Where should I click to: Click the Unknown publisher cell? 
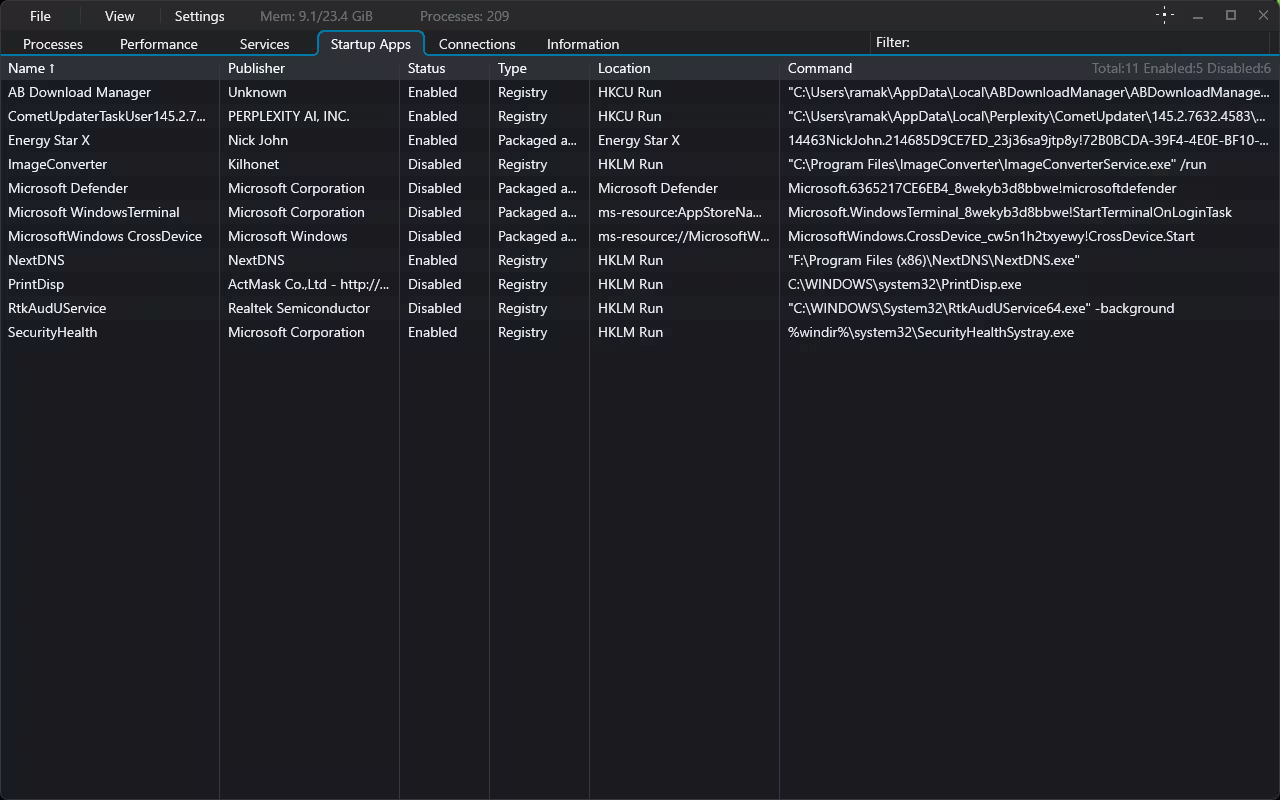click(x=257, y=92)
